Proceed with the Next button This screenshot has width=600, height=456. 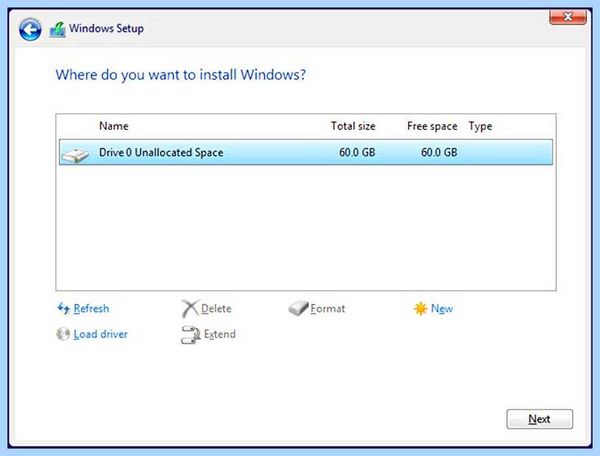540,419
